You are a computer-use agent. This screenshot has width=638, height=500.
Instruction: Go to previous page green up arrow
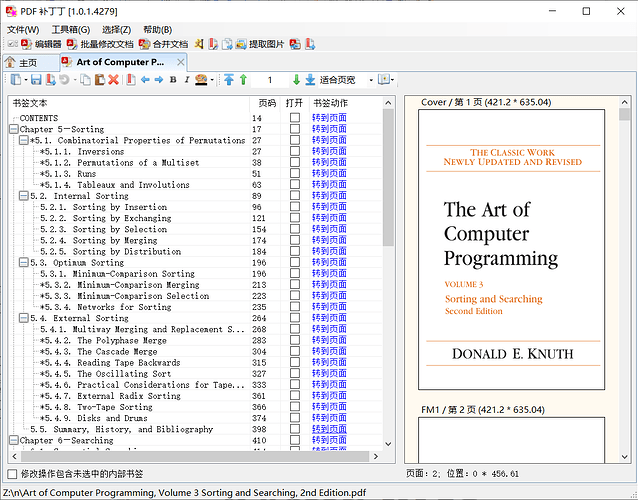(243, 80)
